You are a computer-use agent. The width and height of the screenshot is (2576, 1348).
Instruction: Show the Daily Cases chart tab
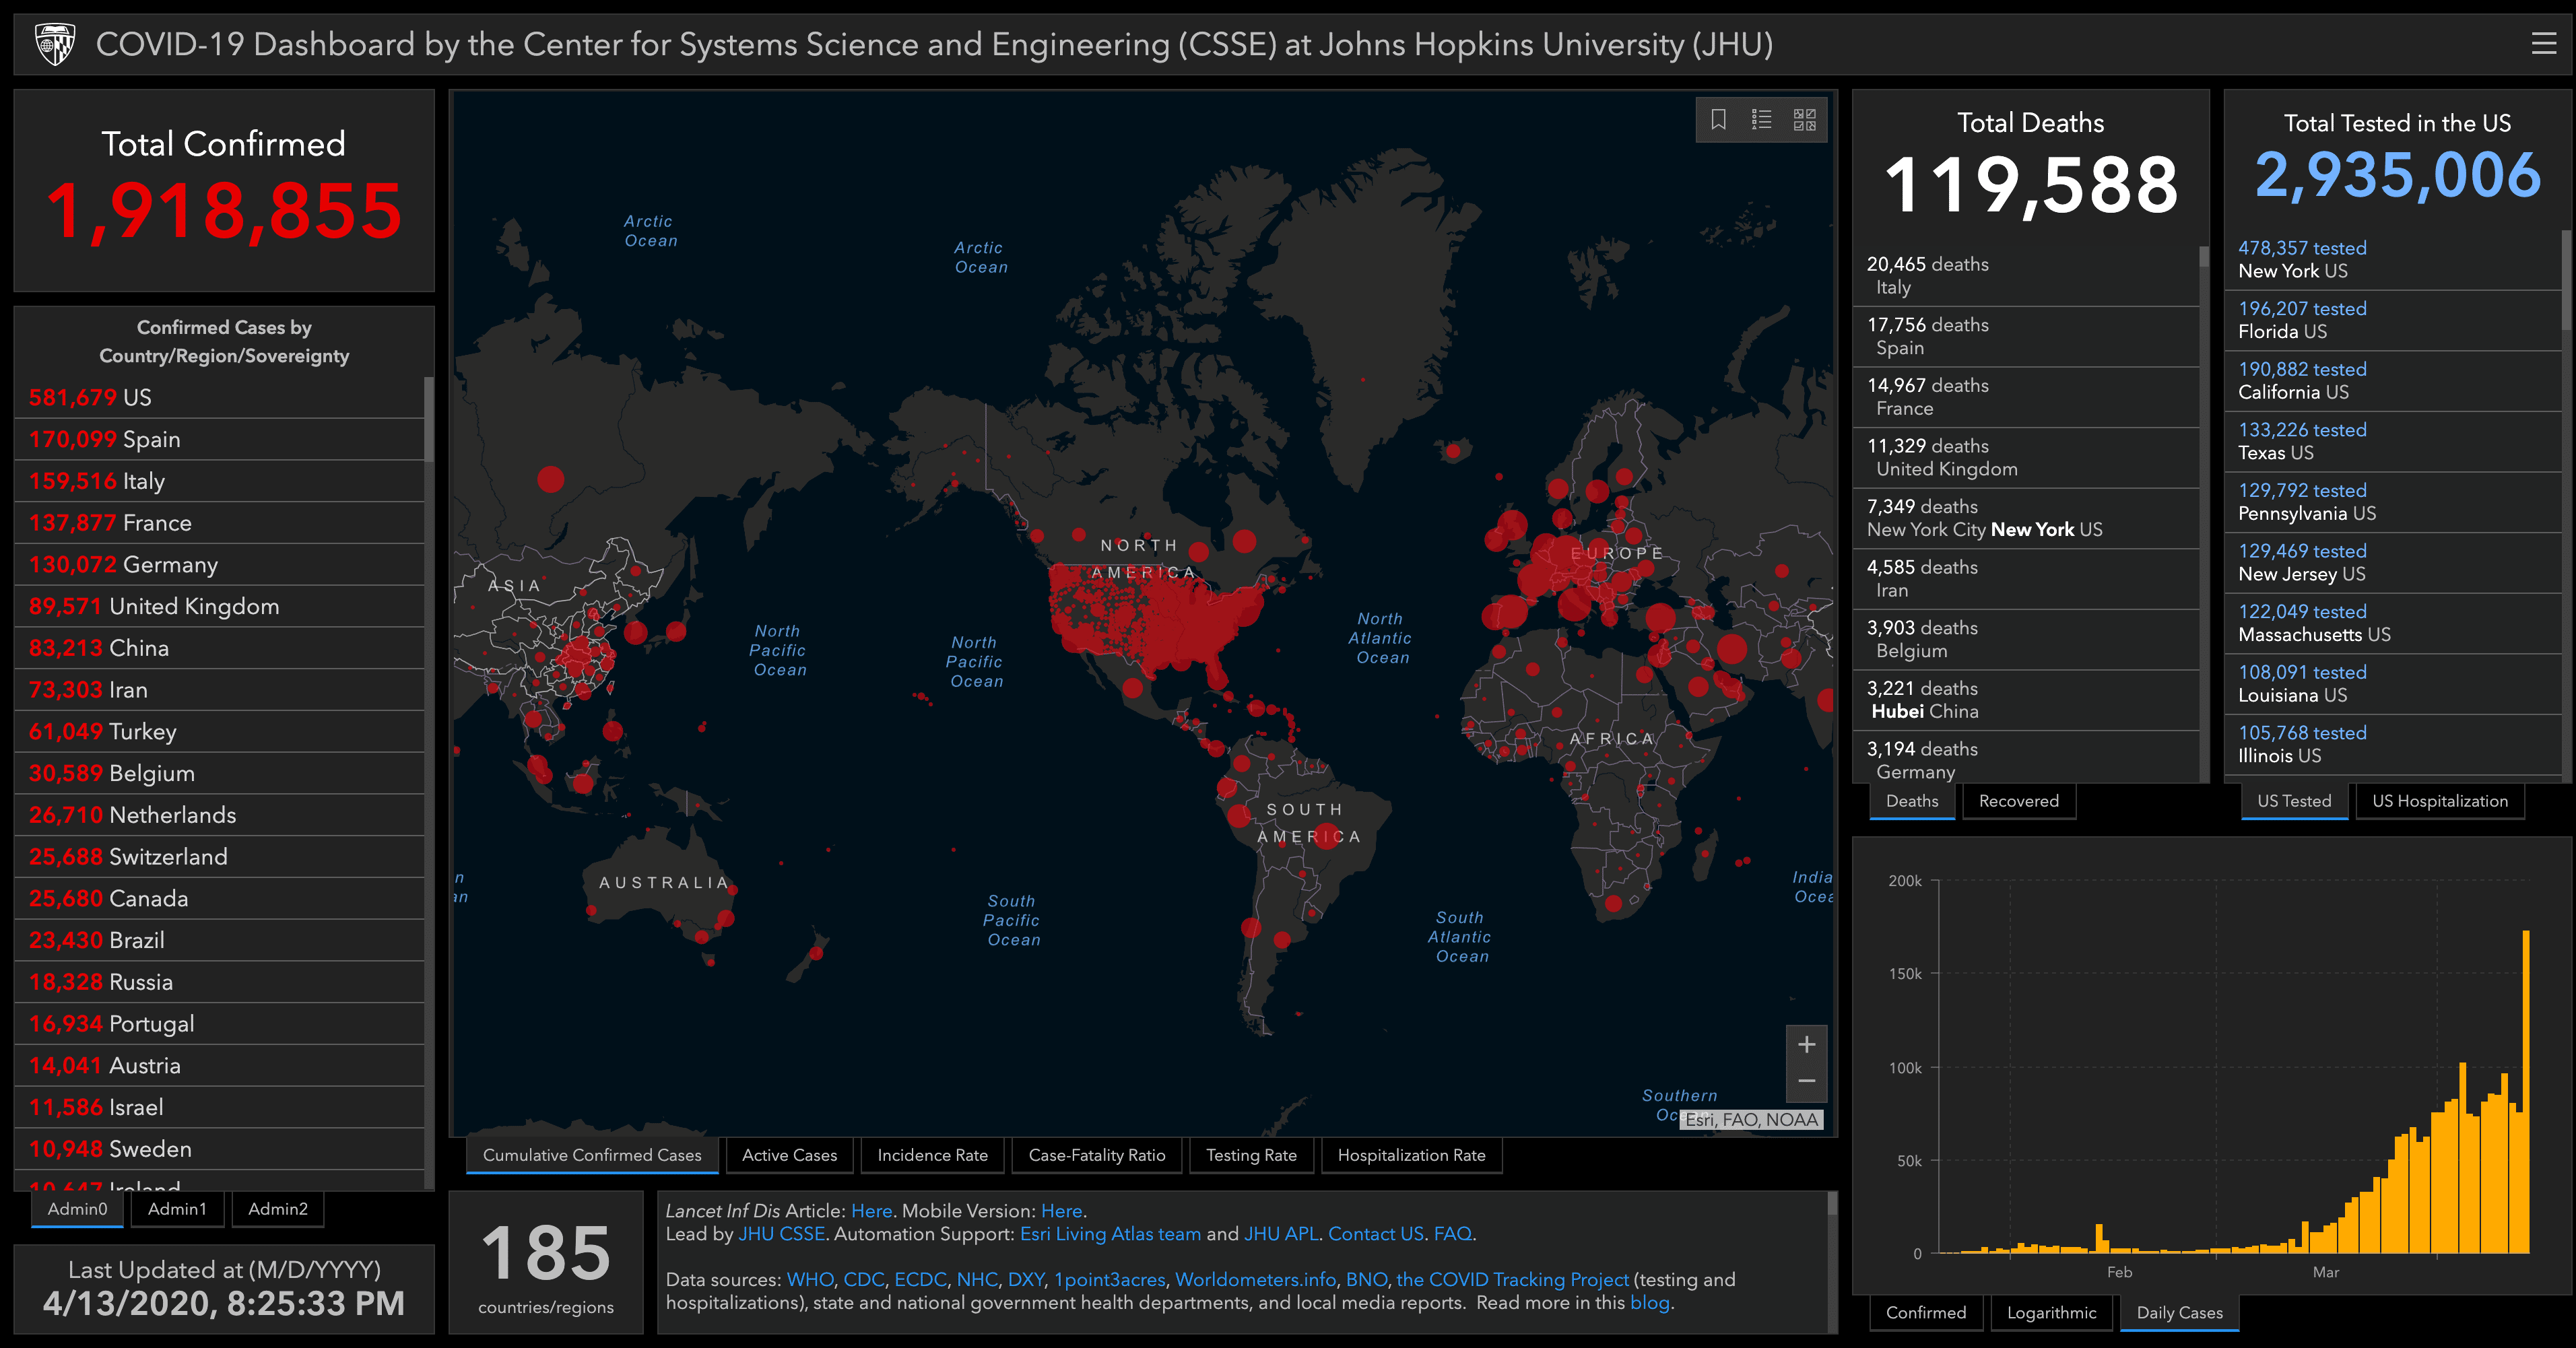tap(2179, 1313)
